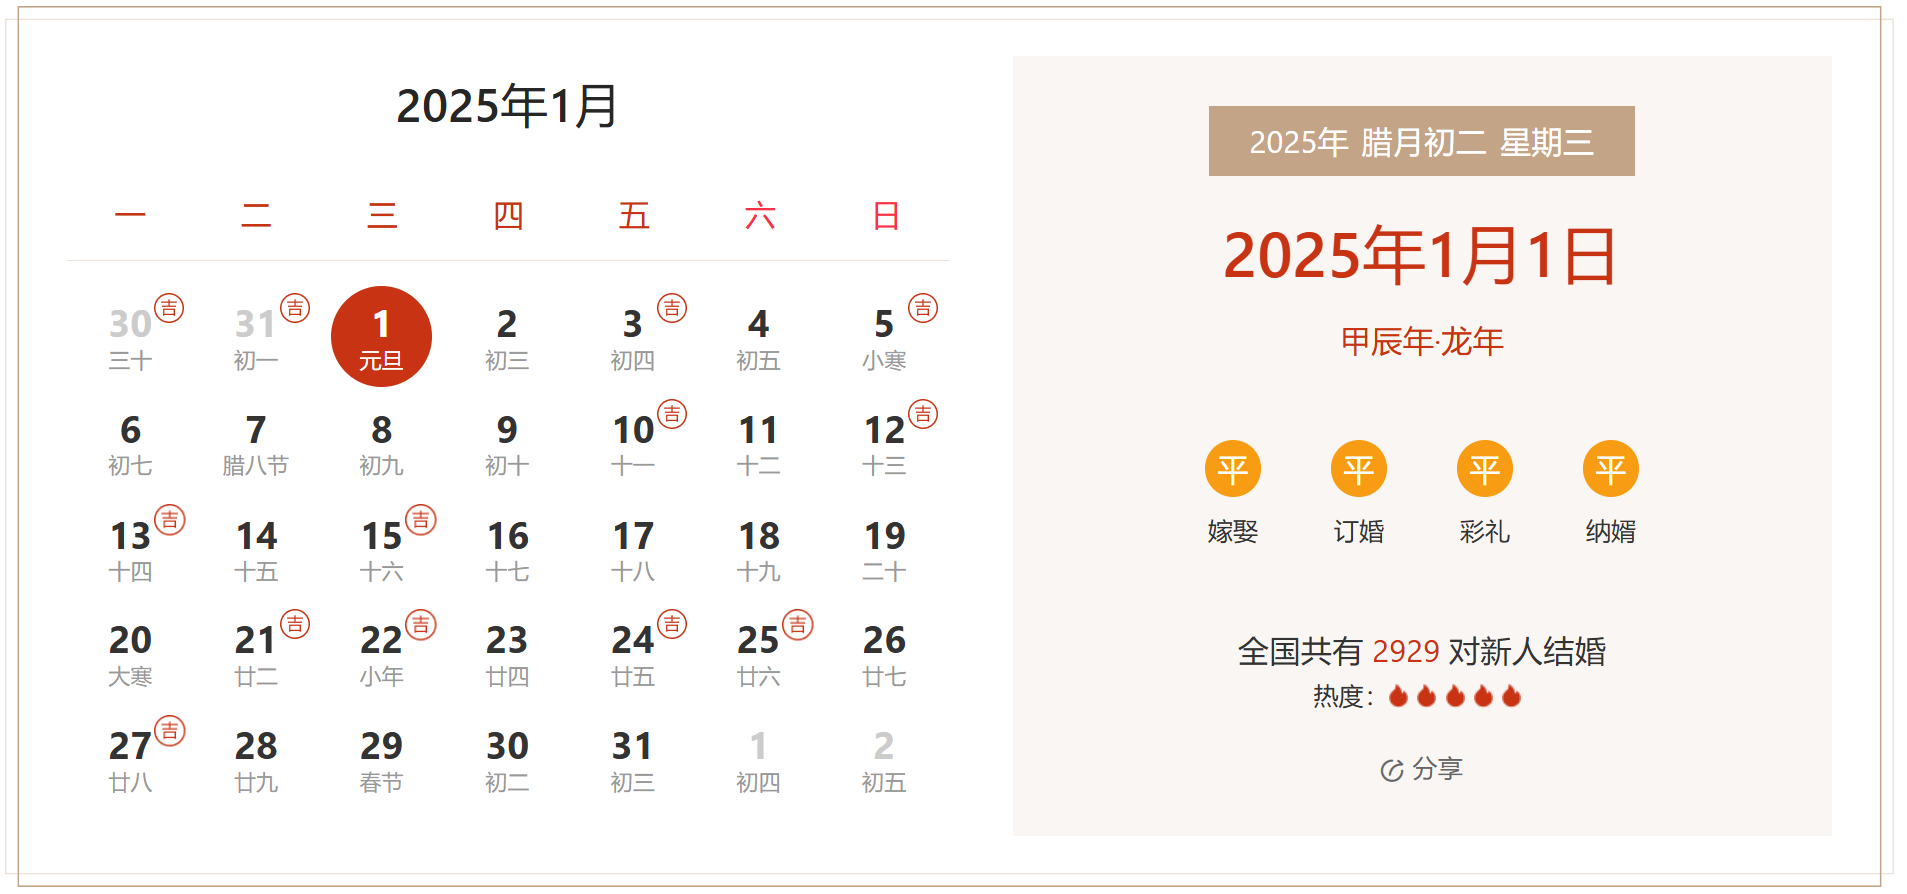Click the 吉 badge on January 25
The height and width of the screenshot is (894, 1907).
point(798,625)
